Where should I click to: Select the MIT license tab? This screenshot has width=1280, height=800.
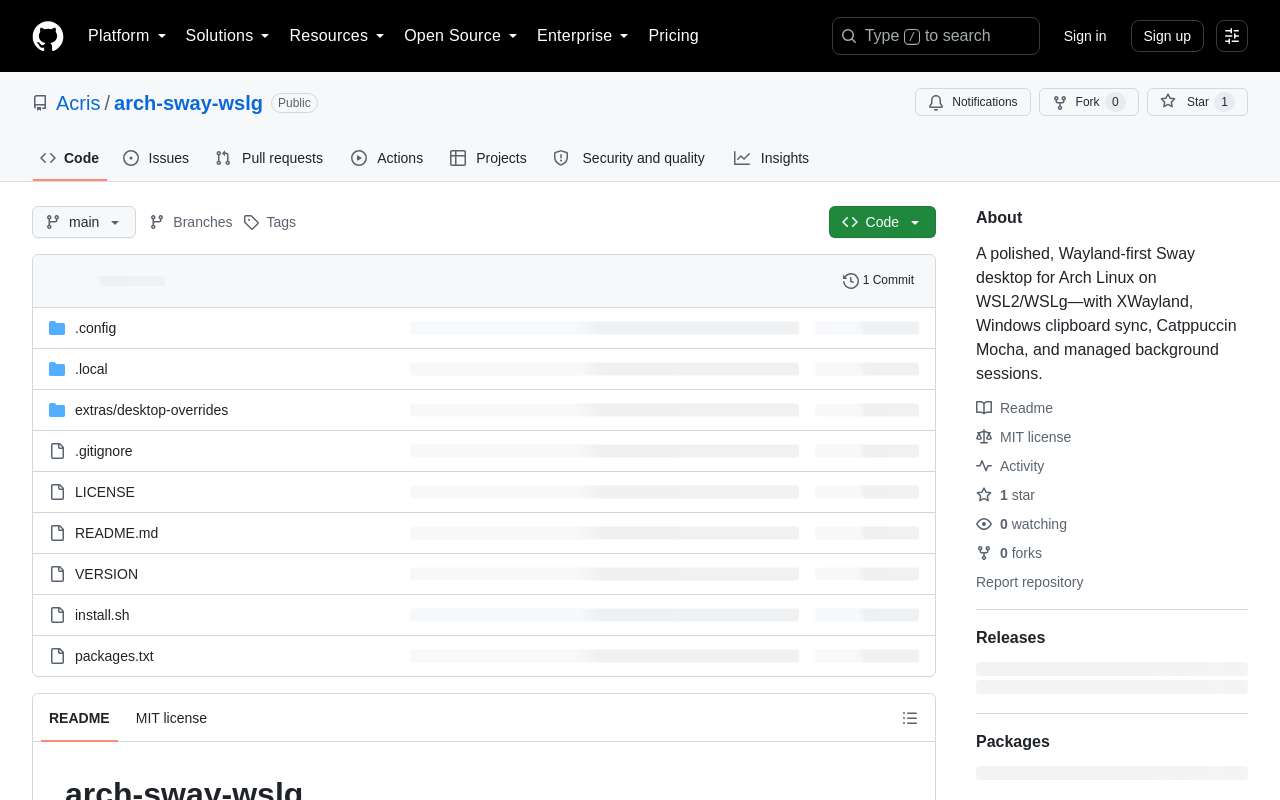point(171,718)
